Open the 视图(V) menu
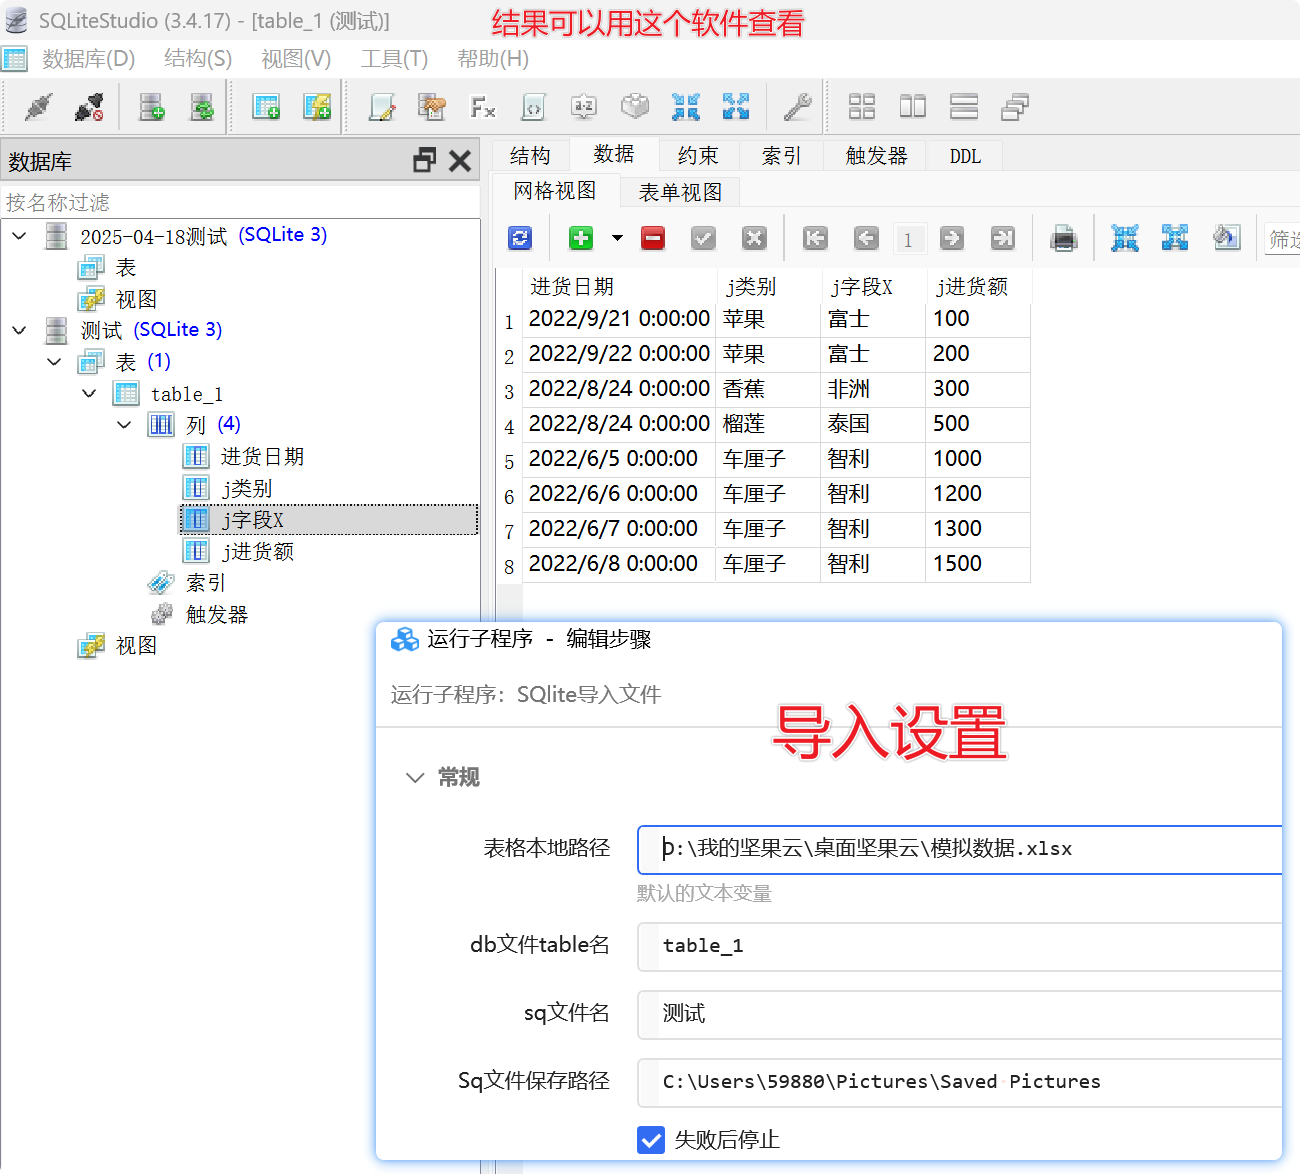The image size is (1300, 1174). pos(296,59)
